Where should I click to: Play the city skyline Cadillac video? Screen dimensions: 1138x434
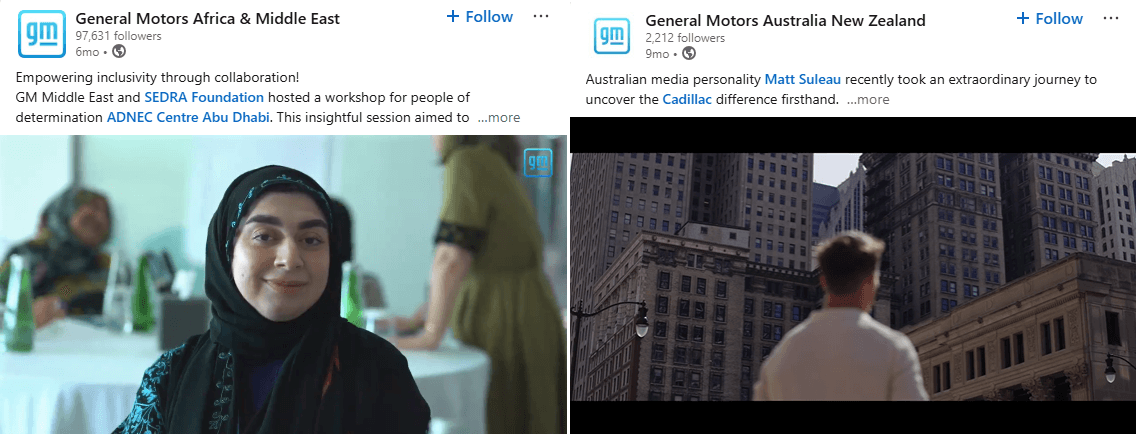click(x=853, y=276)
